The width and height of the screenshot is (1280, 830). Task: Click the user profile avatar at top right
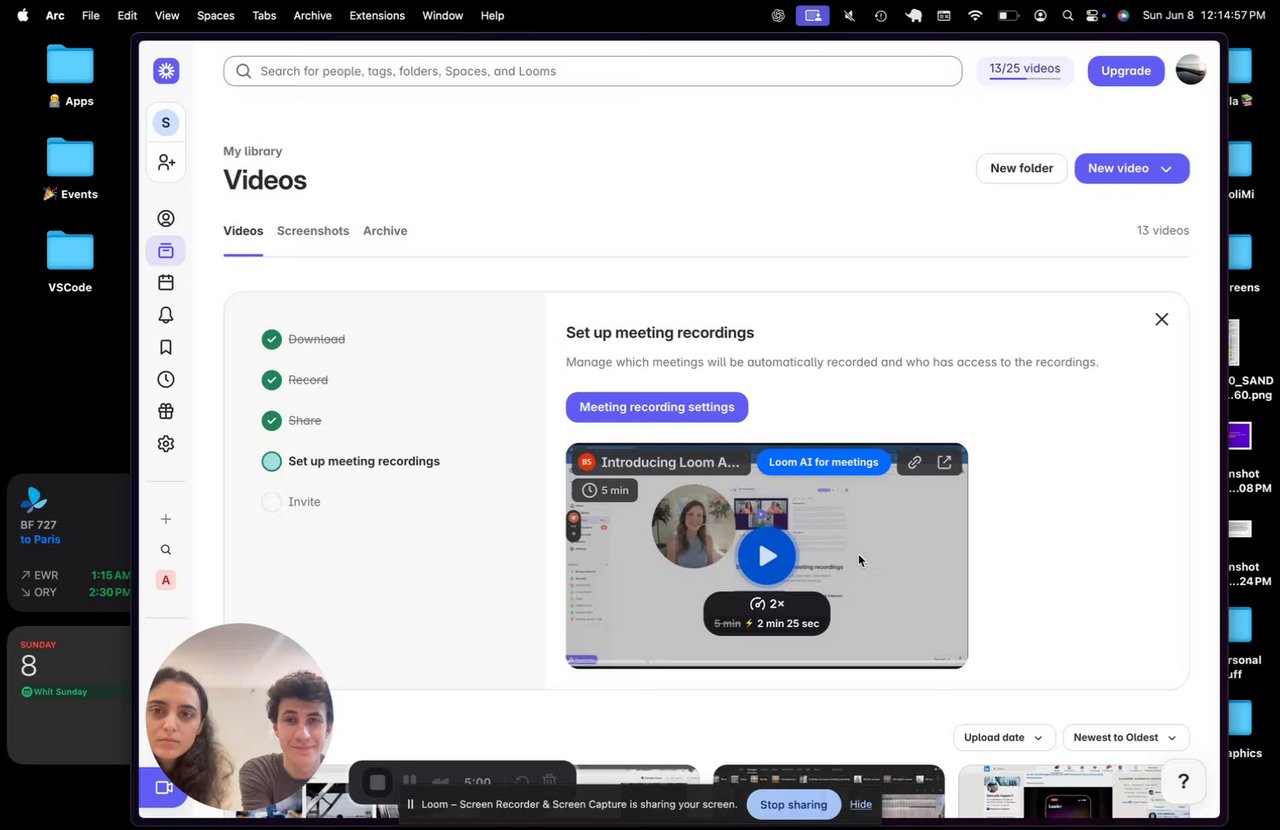pyautogui.click(x=1190, y=70)
